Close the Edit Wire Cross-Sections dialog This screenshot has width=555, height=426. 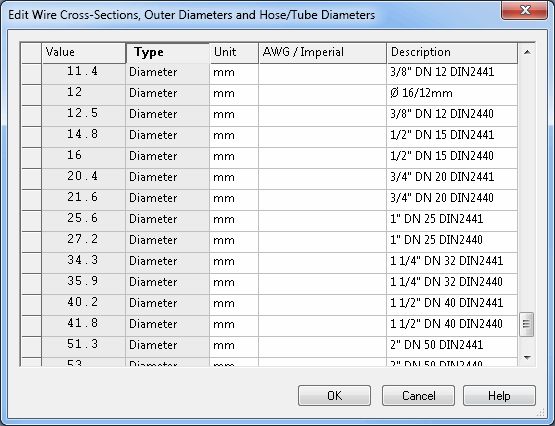point(525,10)
